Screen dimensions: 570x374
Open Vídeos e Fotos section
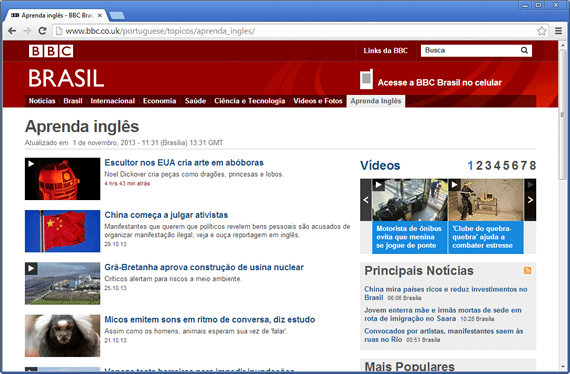(318, 101)
